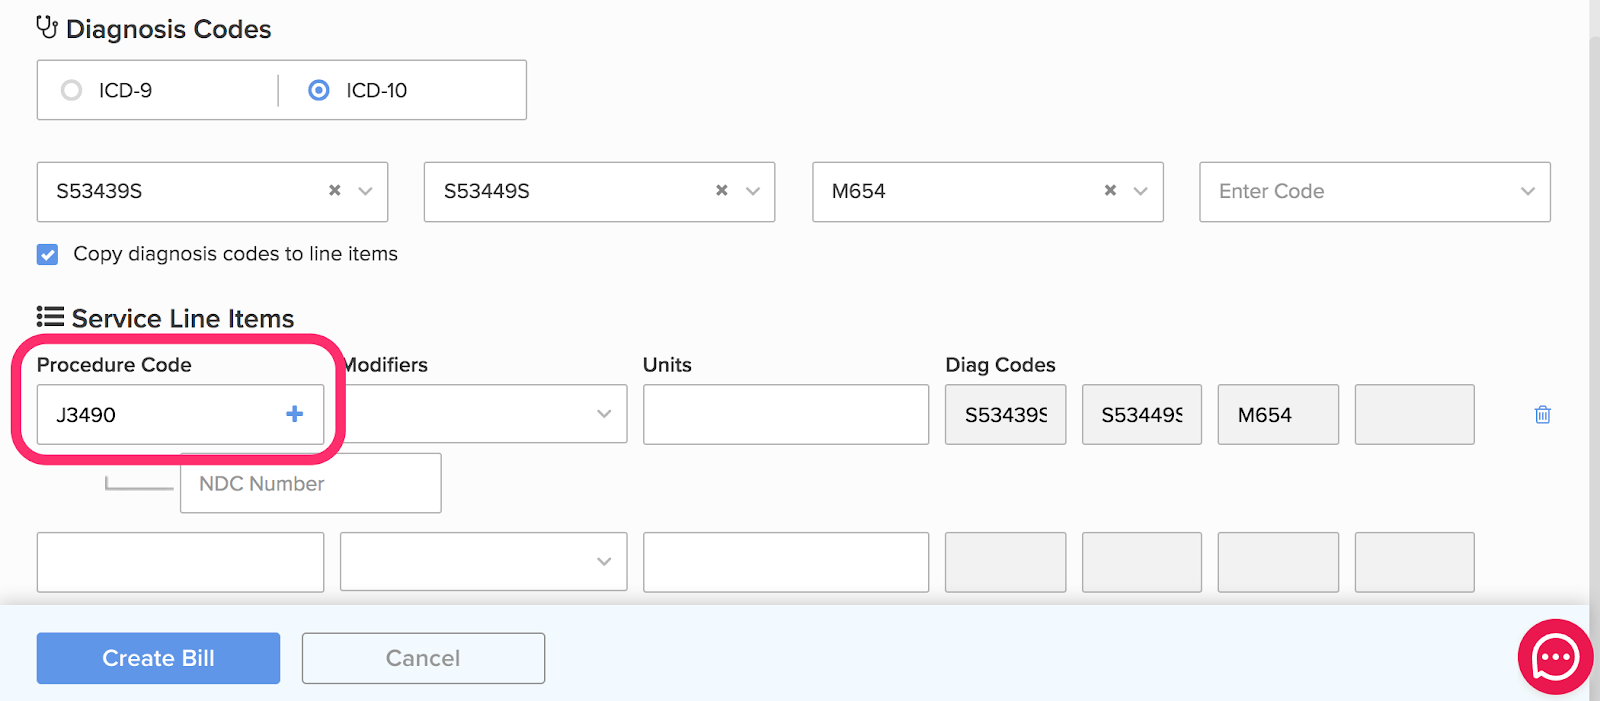
Task: Remove the M654 diagnosis code with x
Action: (x=1110, y=190)
